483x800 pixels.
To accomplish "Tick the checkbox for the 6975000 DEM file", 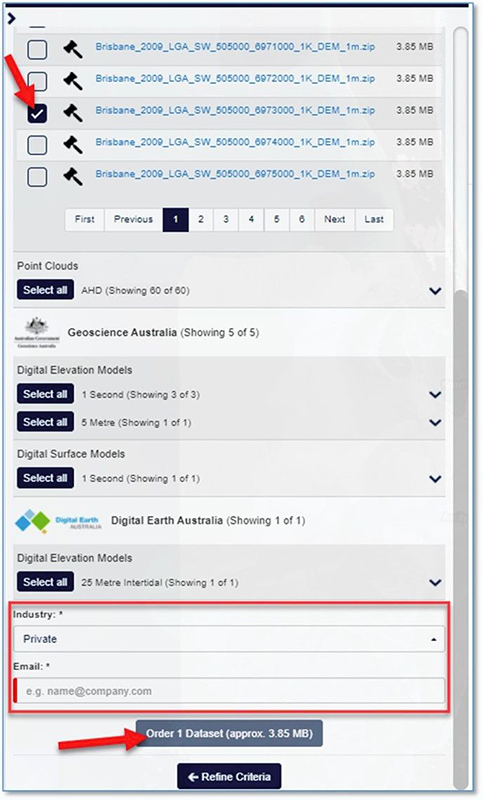I will [37, 177].
